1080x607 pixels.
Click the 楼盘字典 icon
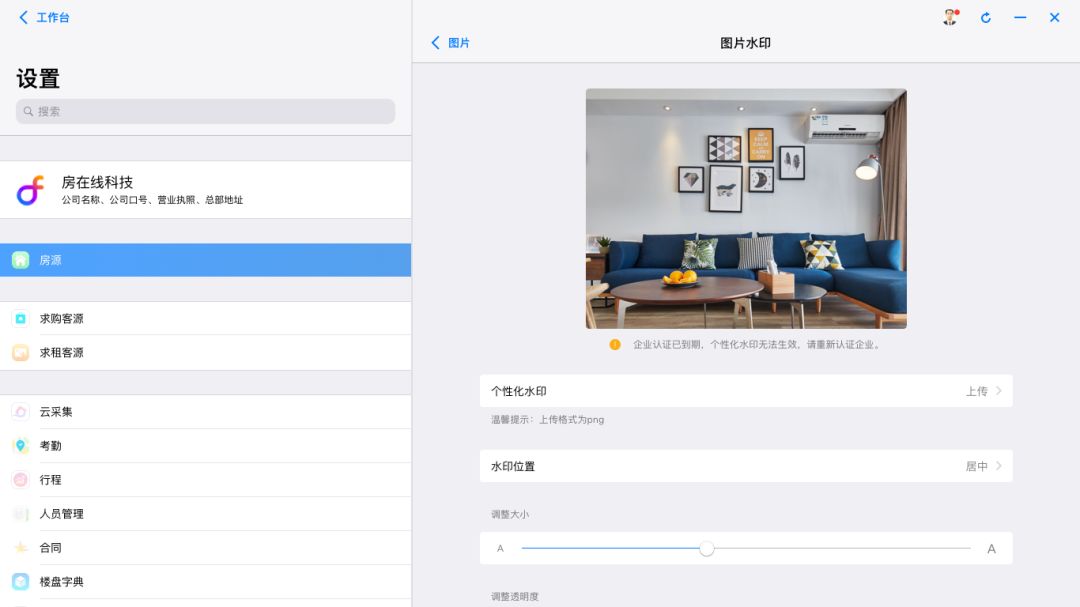coord(21,582)
